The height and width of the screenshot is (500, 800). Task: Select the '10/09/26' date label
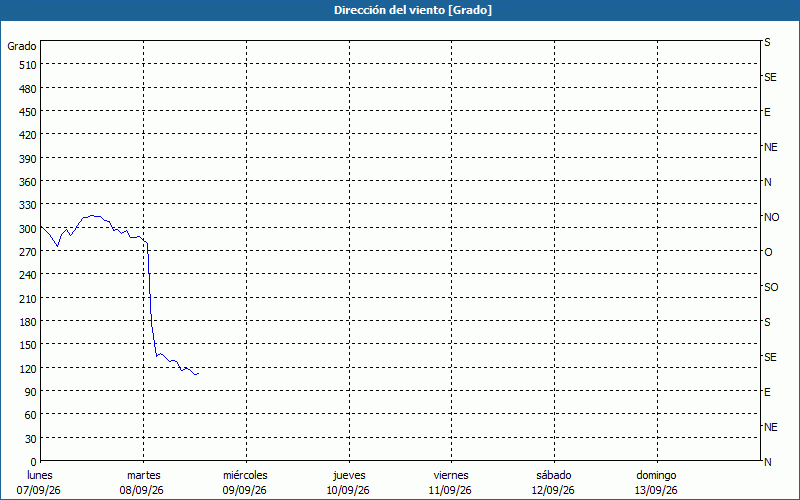(348, 490)
